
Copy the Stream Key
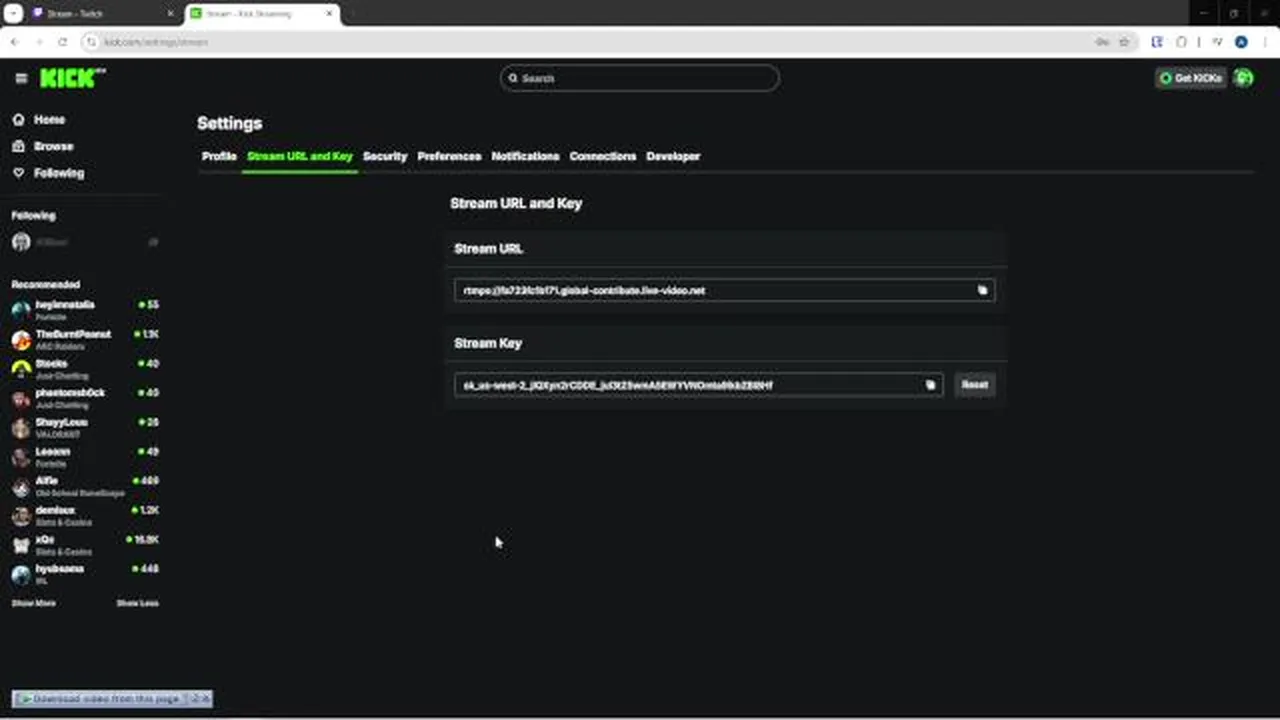point(930,385)
